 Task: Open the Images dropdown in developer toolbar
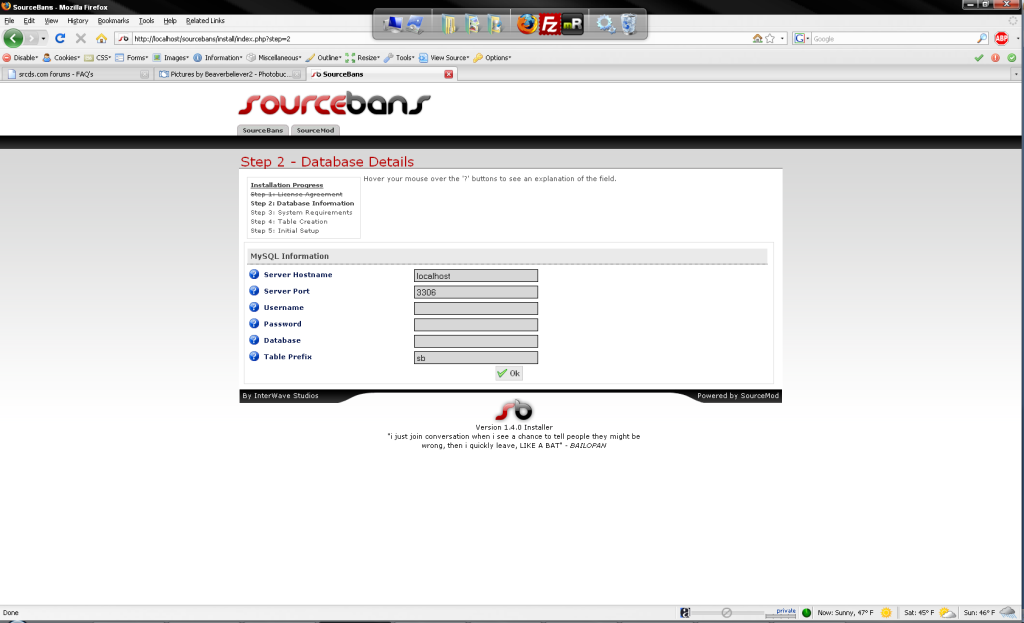pos(170,57)
